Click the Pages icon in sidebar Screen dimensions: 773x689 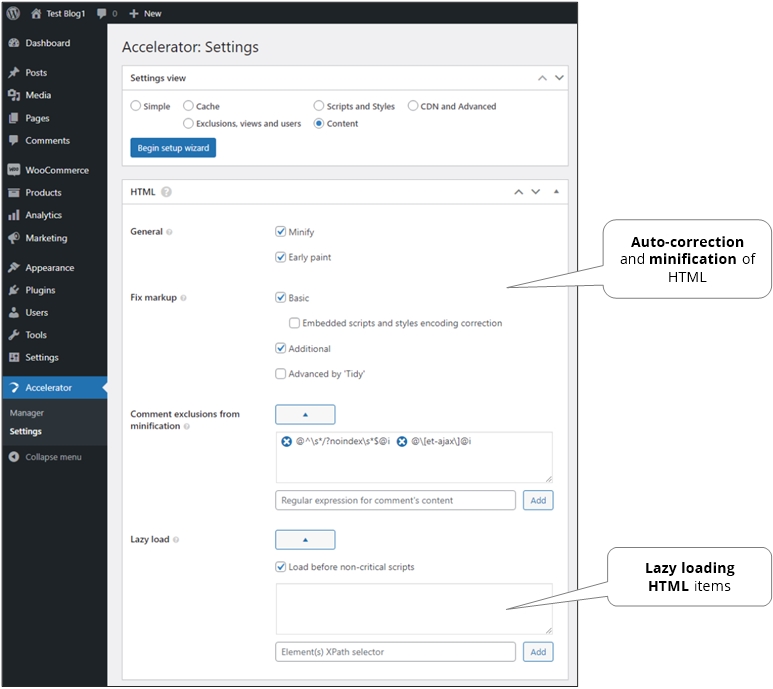14,118
